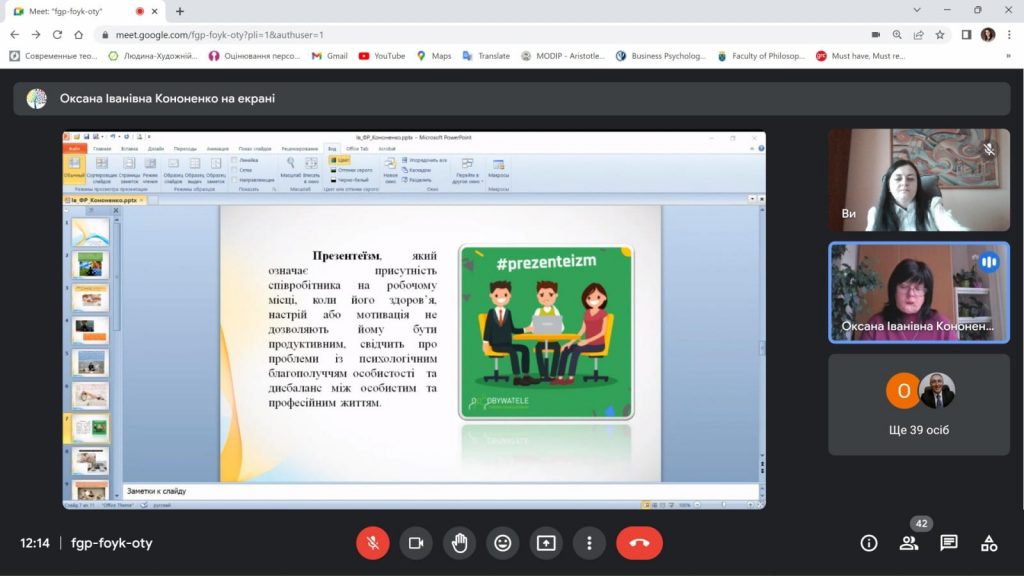Unmute the microphone in Meet

372,543
